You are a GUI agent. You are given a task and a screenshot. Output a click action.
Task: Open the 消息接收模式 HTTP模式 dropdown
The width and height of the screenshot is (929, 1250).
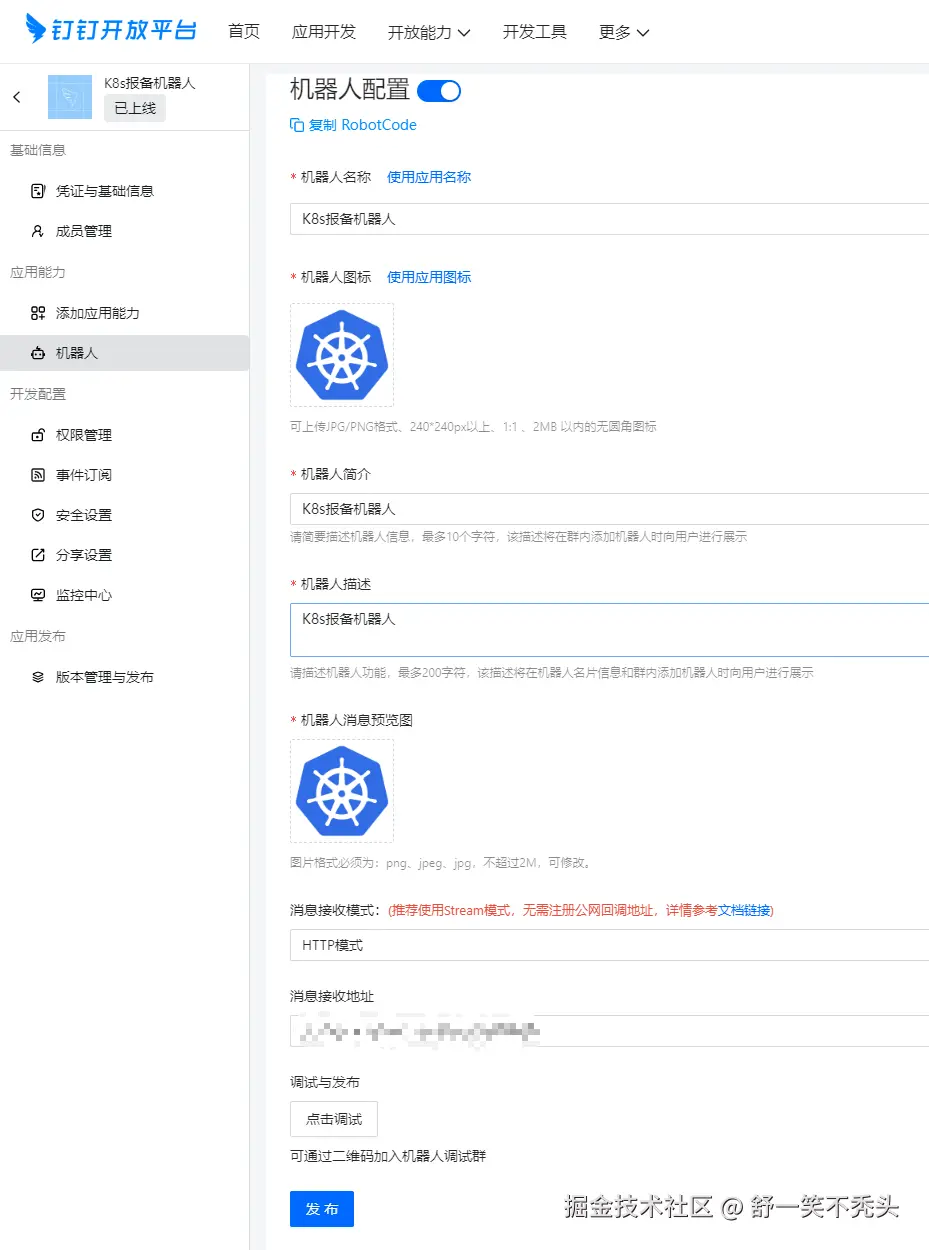coord(609,945)
